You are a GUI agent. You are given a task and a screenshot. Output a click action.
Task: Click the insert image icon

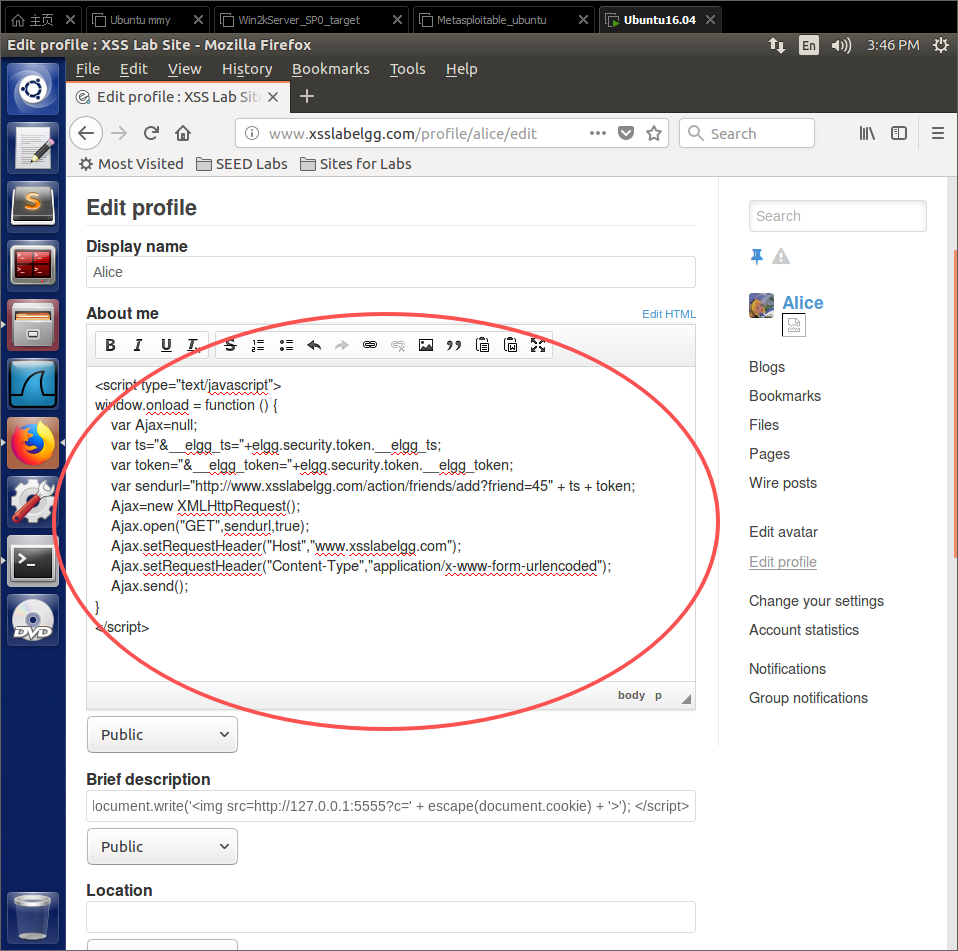426,345
